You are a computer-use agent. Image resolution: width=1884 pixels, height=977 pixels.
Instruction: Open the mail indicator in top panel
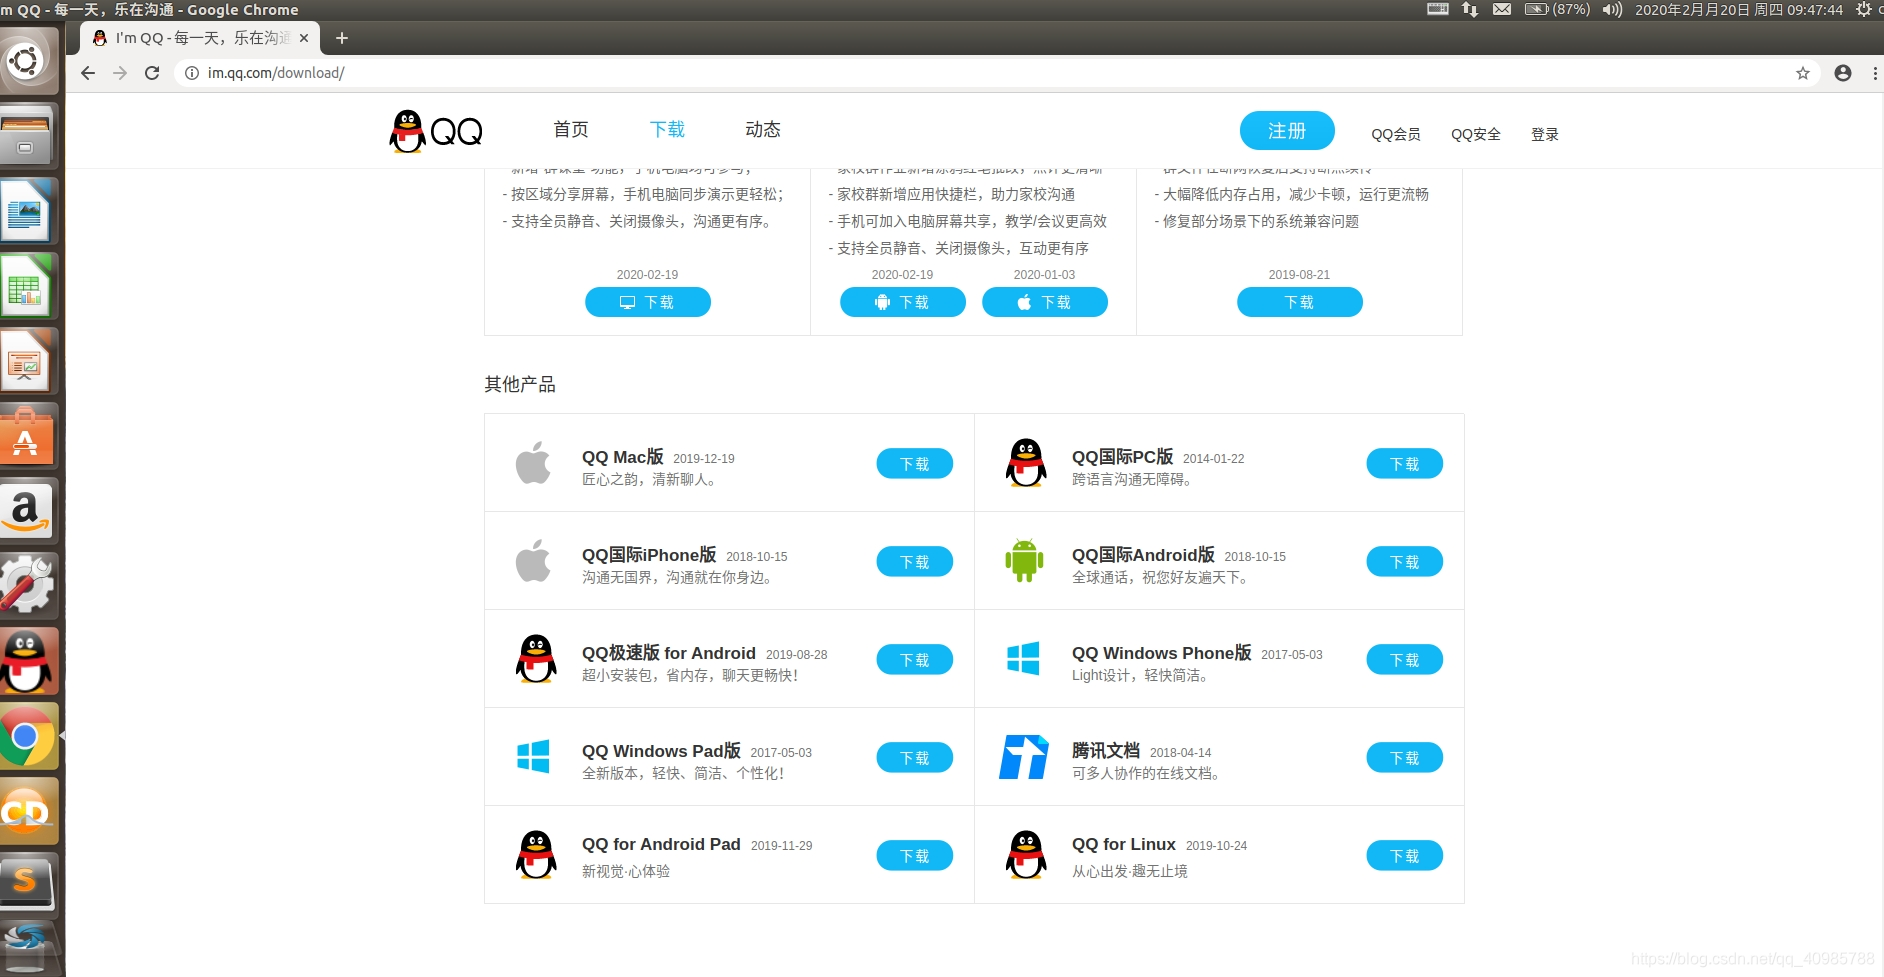1502,10
